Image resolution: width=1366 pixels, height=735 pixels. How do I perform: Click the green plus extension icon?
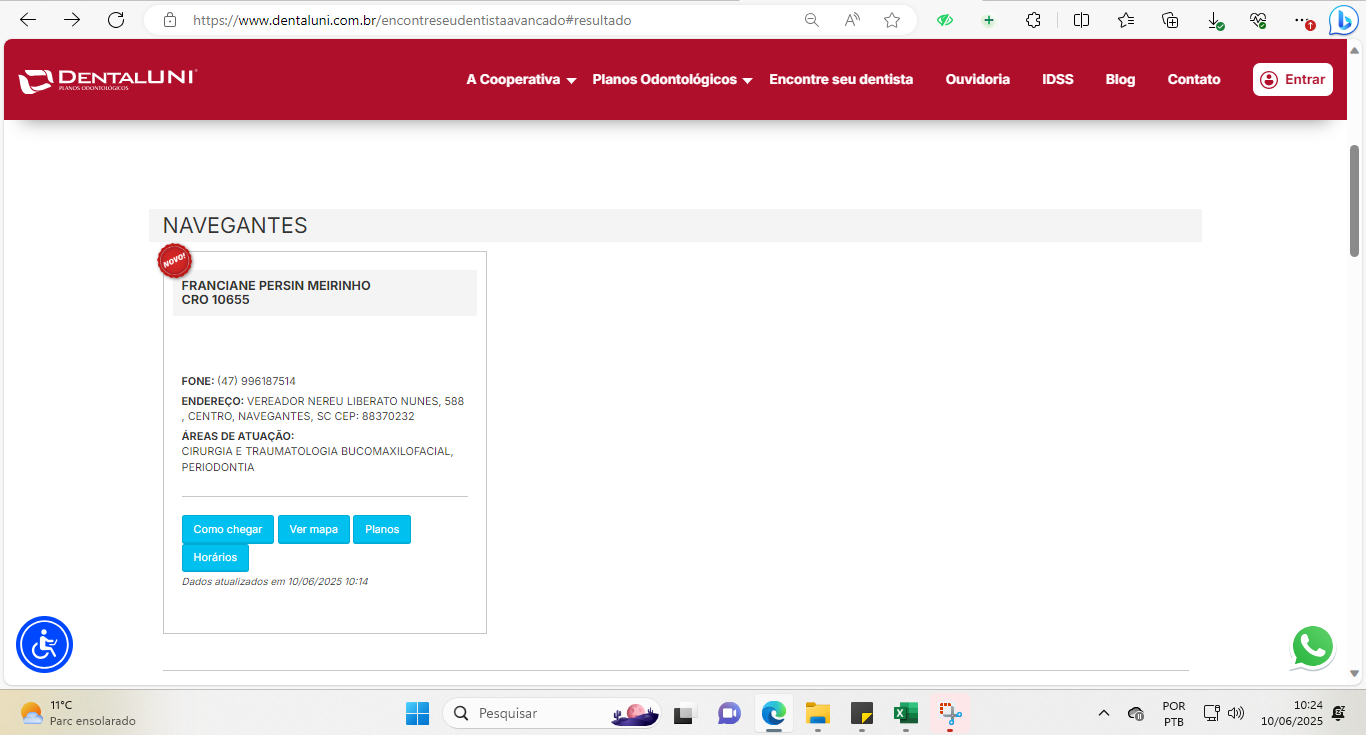click(989, 20)
